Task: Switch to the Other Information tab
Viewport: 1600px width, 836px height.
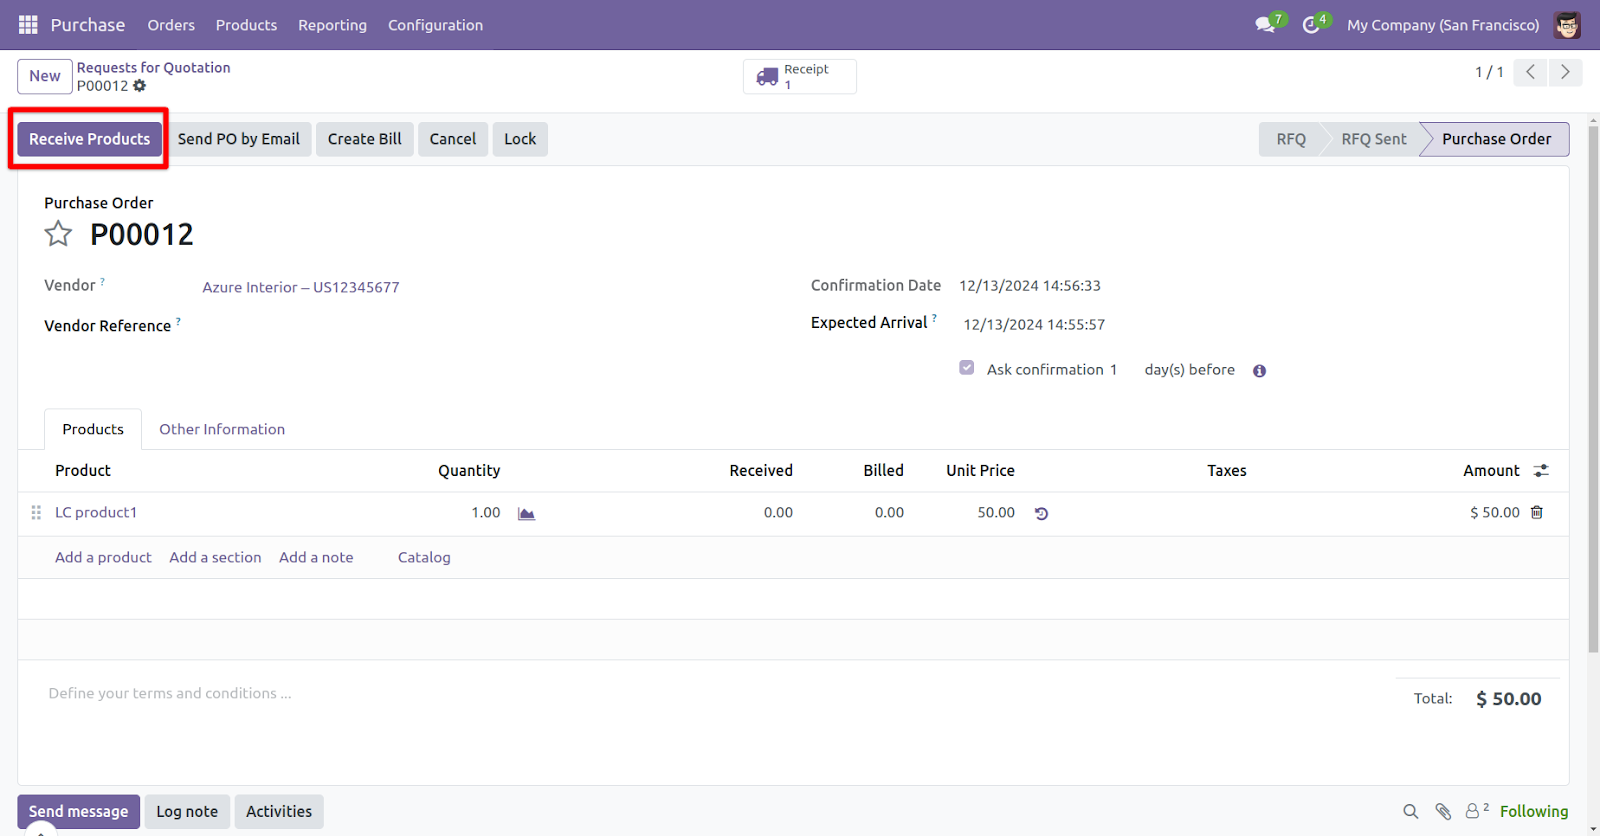Action: point(222,429)
